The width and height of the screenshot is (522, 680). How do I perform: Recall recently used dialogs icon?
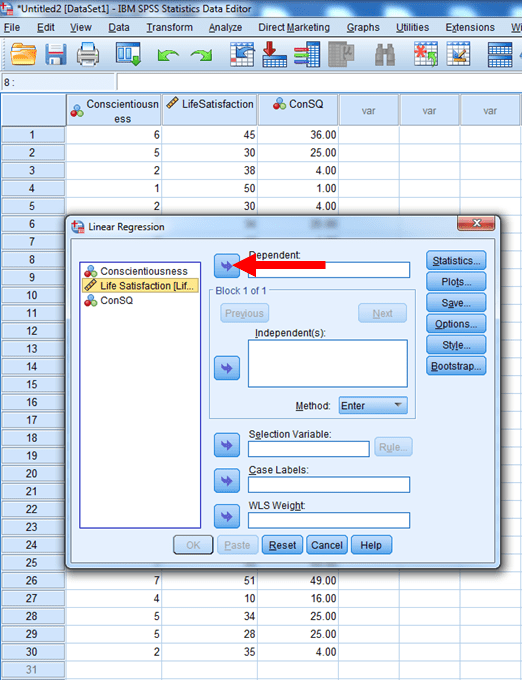coord(128,55)
